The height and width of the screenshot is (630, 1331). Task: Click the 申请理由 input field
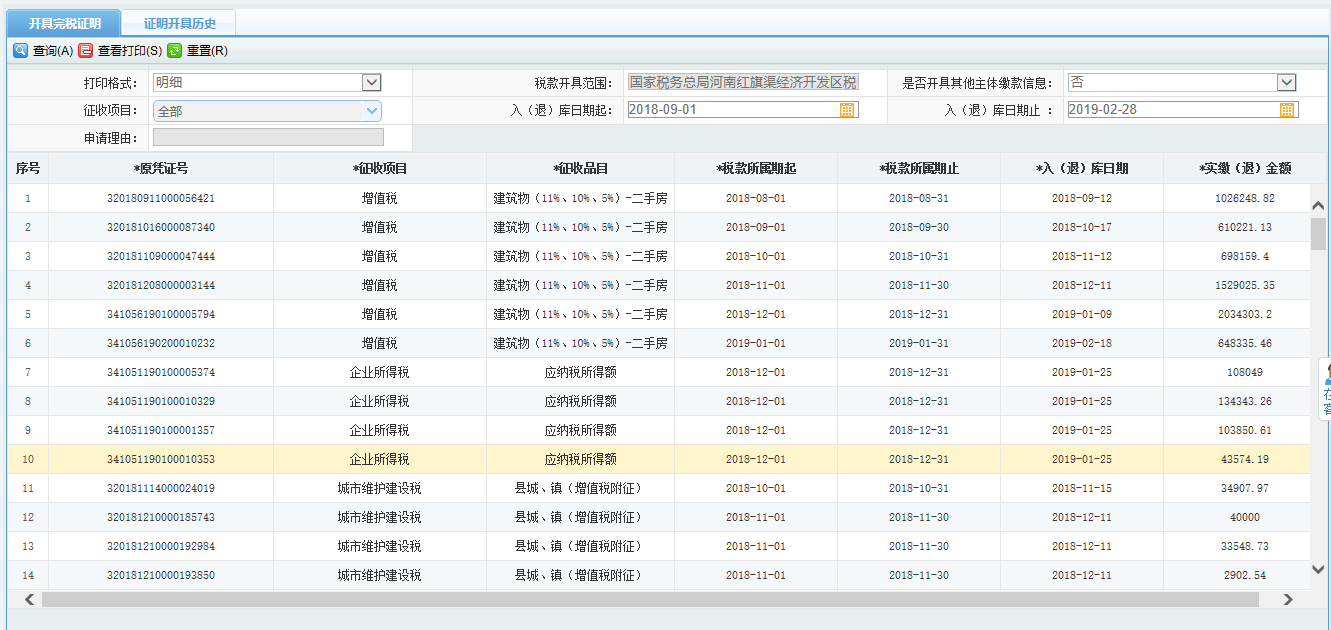(x=266, y=137)
